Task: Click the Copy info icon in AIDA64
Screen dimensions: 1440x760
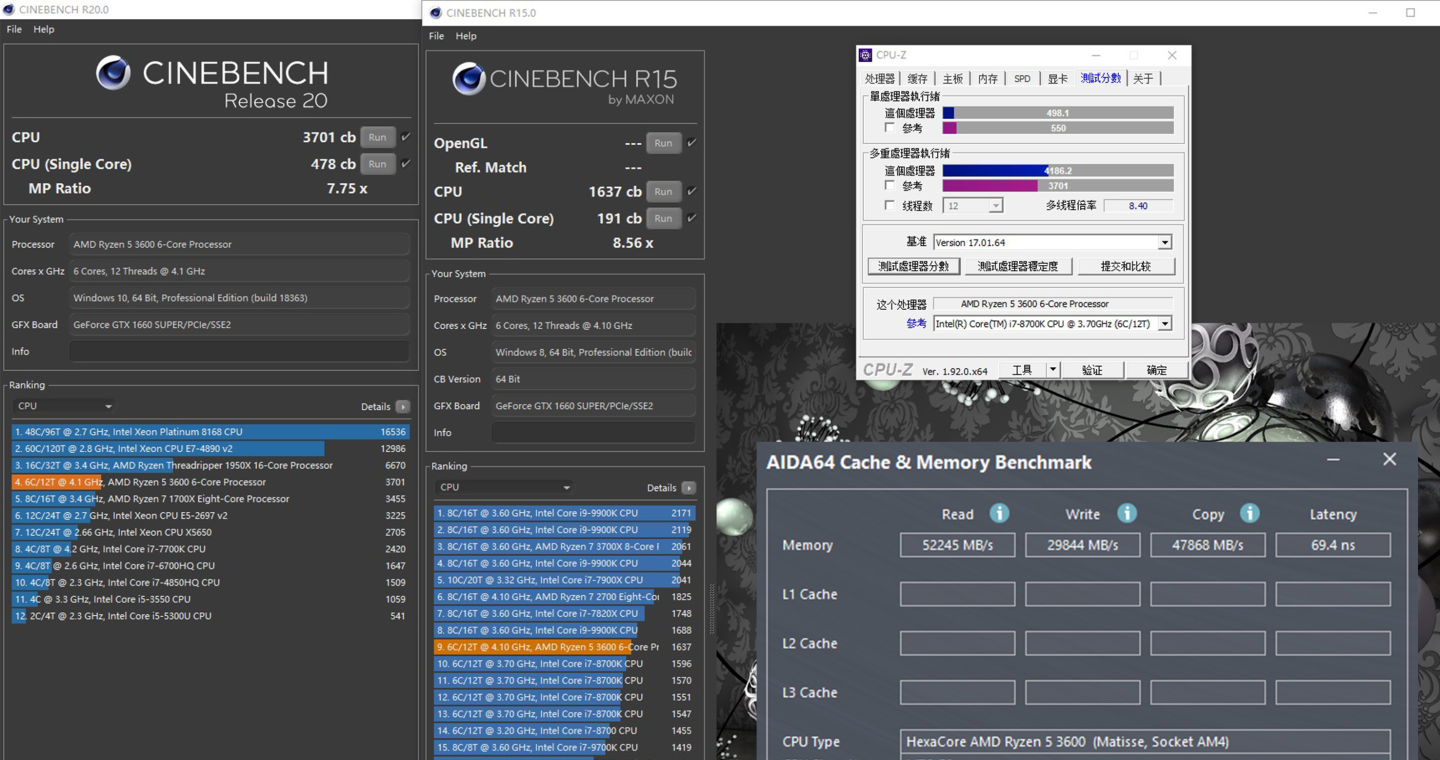Action: tap(1249, 513)
